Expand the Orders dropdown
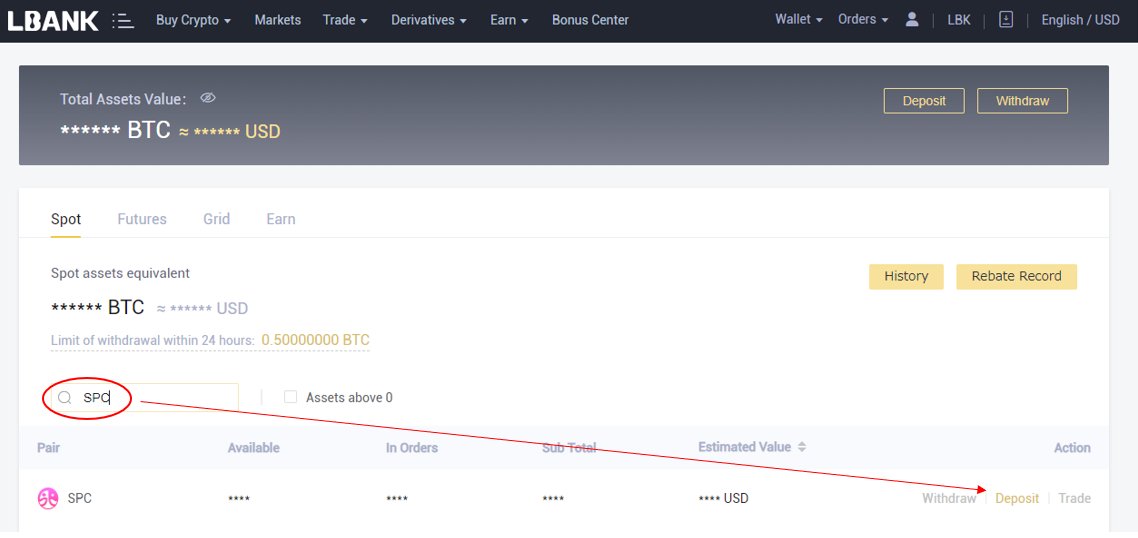Viewport: 1138px width, 538px height. pyautogui.click(x=863, y=20)
